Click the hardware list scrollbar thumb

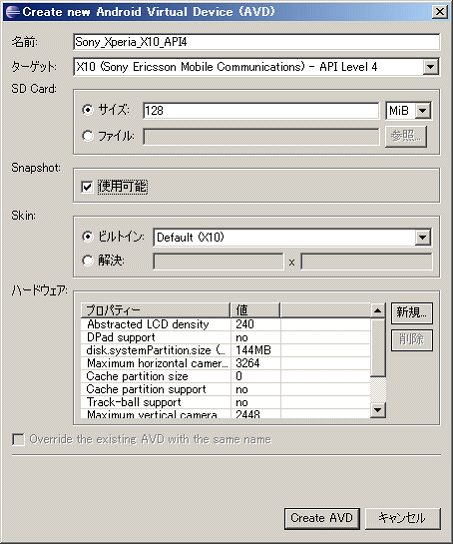(378, 347)
